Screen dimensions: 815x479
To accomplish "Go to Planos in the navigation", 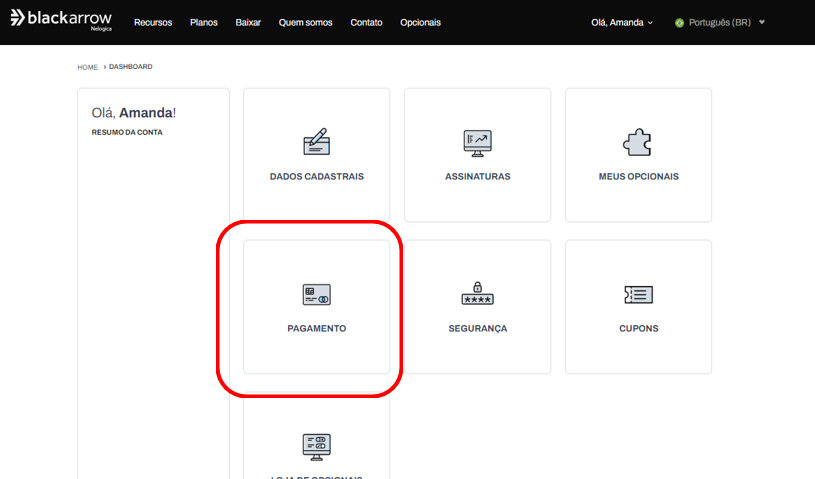I will [204, 22].
